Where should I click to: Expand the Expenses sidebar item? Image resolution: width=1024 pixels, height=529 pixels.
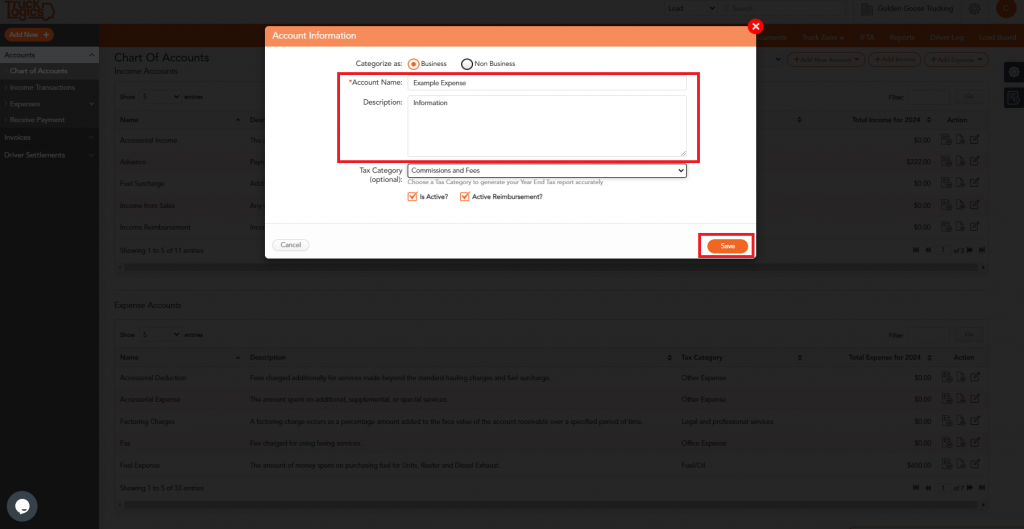tap(49, 104)
